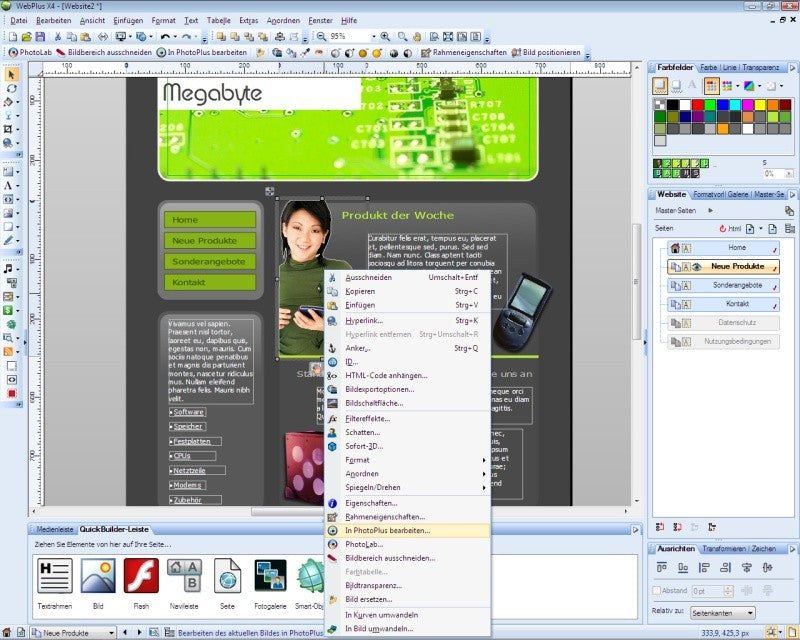
Task: Click Bild positionieren in the context toolbar
Action: [x=546, y=52]
